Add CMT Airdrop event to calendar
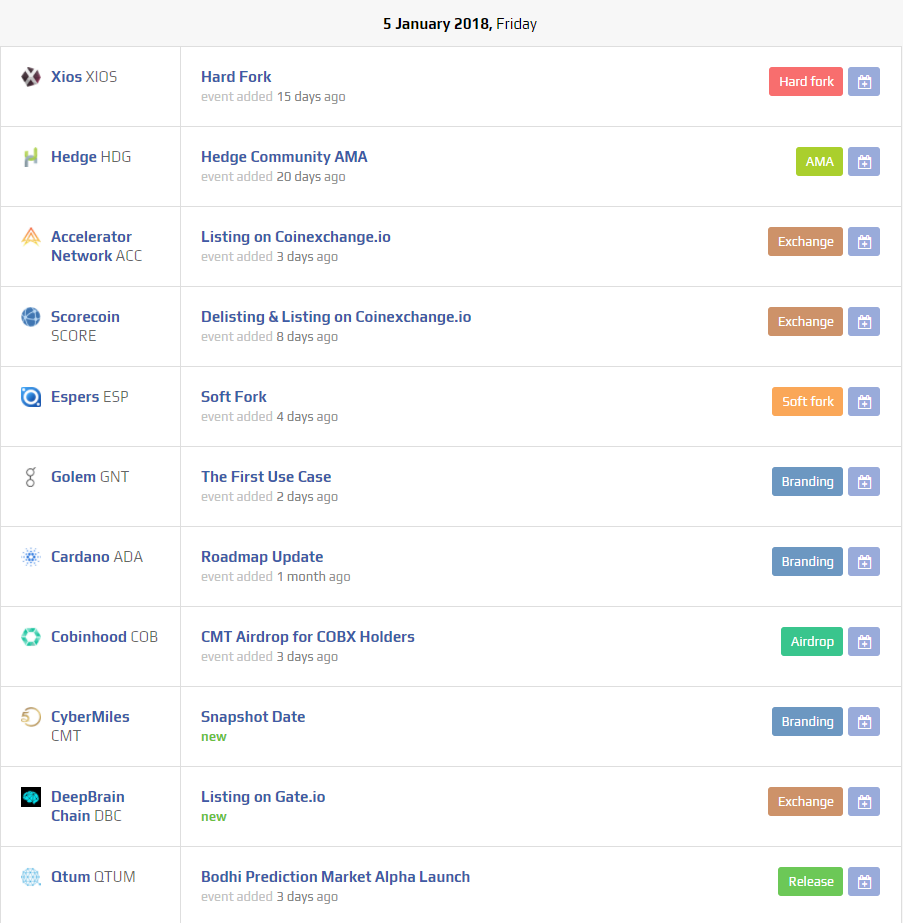 (864, 642)
